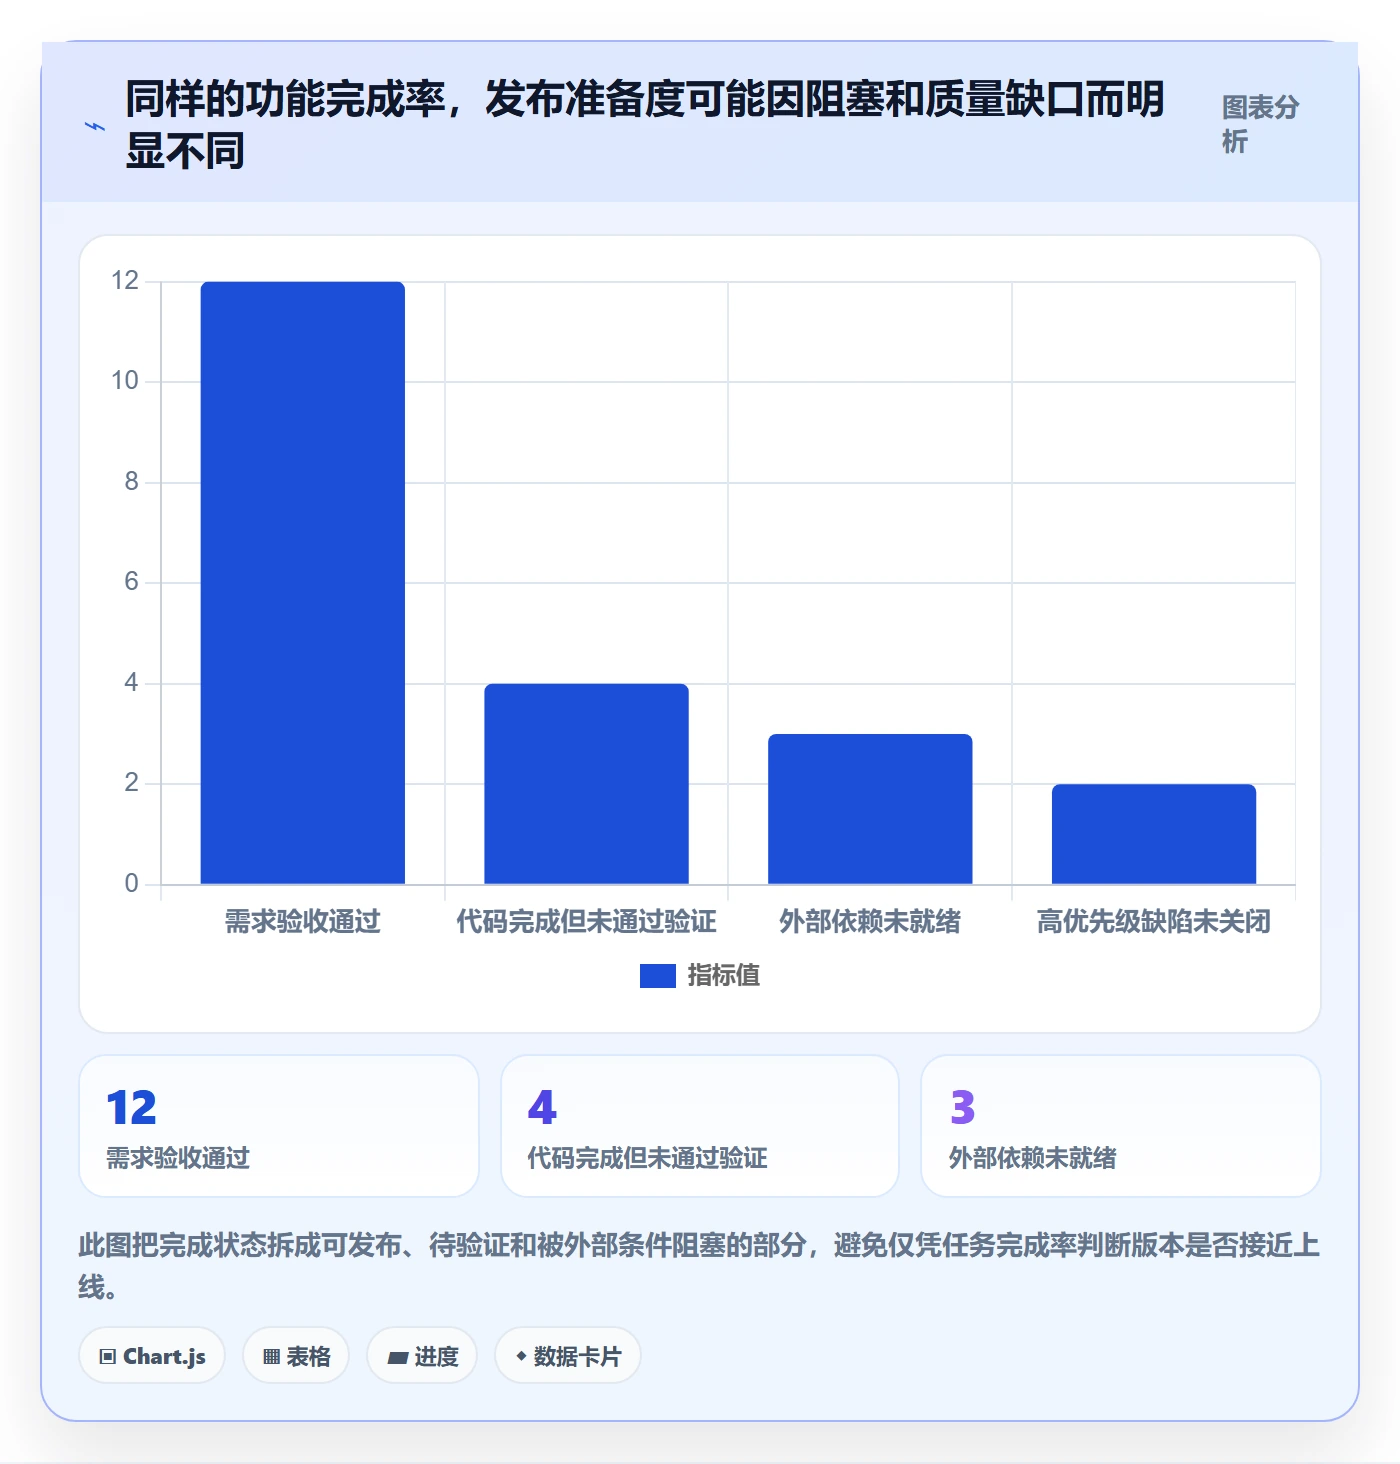Screen dimensions: 1400x1464
Task: Click the y-axis value 12
Action: 125,281
